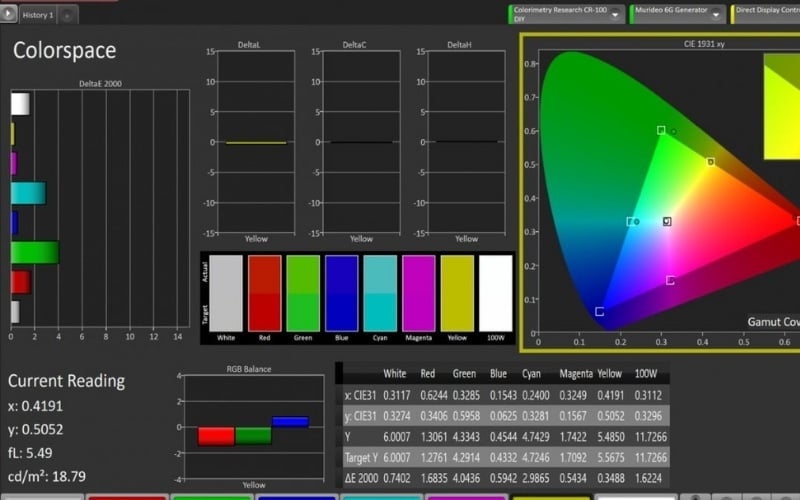Click the 'y: CIE31' row label

pyautogui.click(x=360, y=416)
